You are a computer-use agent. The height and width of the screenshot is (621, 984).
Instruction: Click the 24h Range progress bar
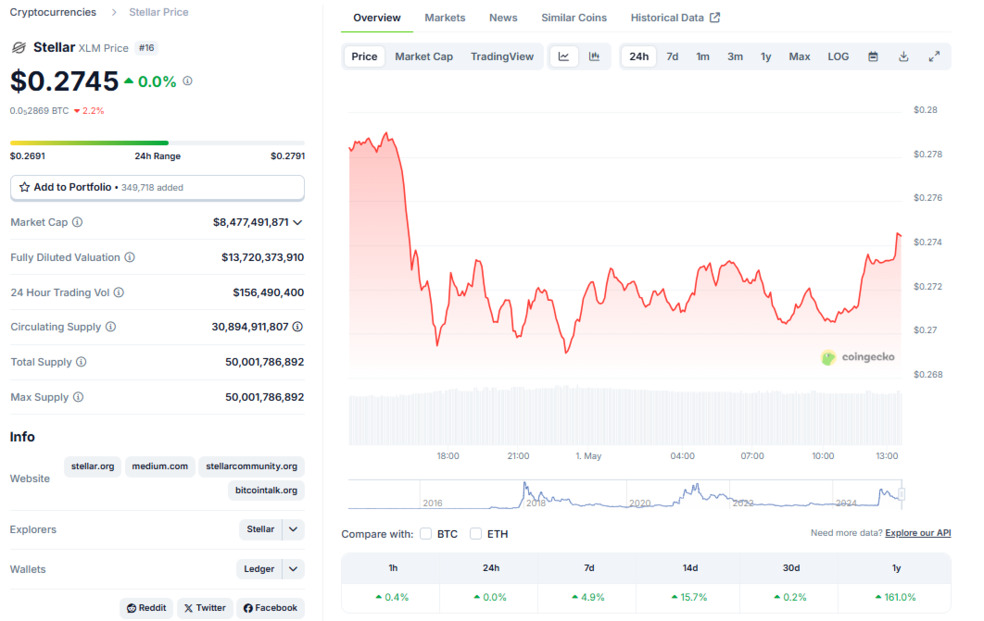(x=157, y=143)
